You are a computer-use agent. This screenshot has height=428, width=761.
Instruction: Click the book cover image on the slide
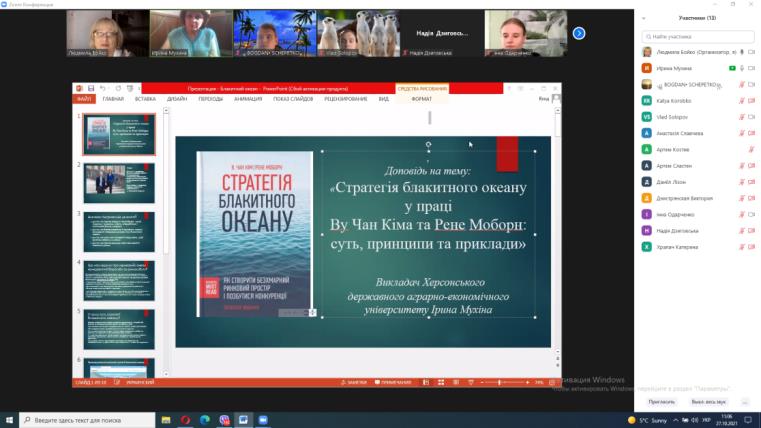(x=255, y=234)
